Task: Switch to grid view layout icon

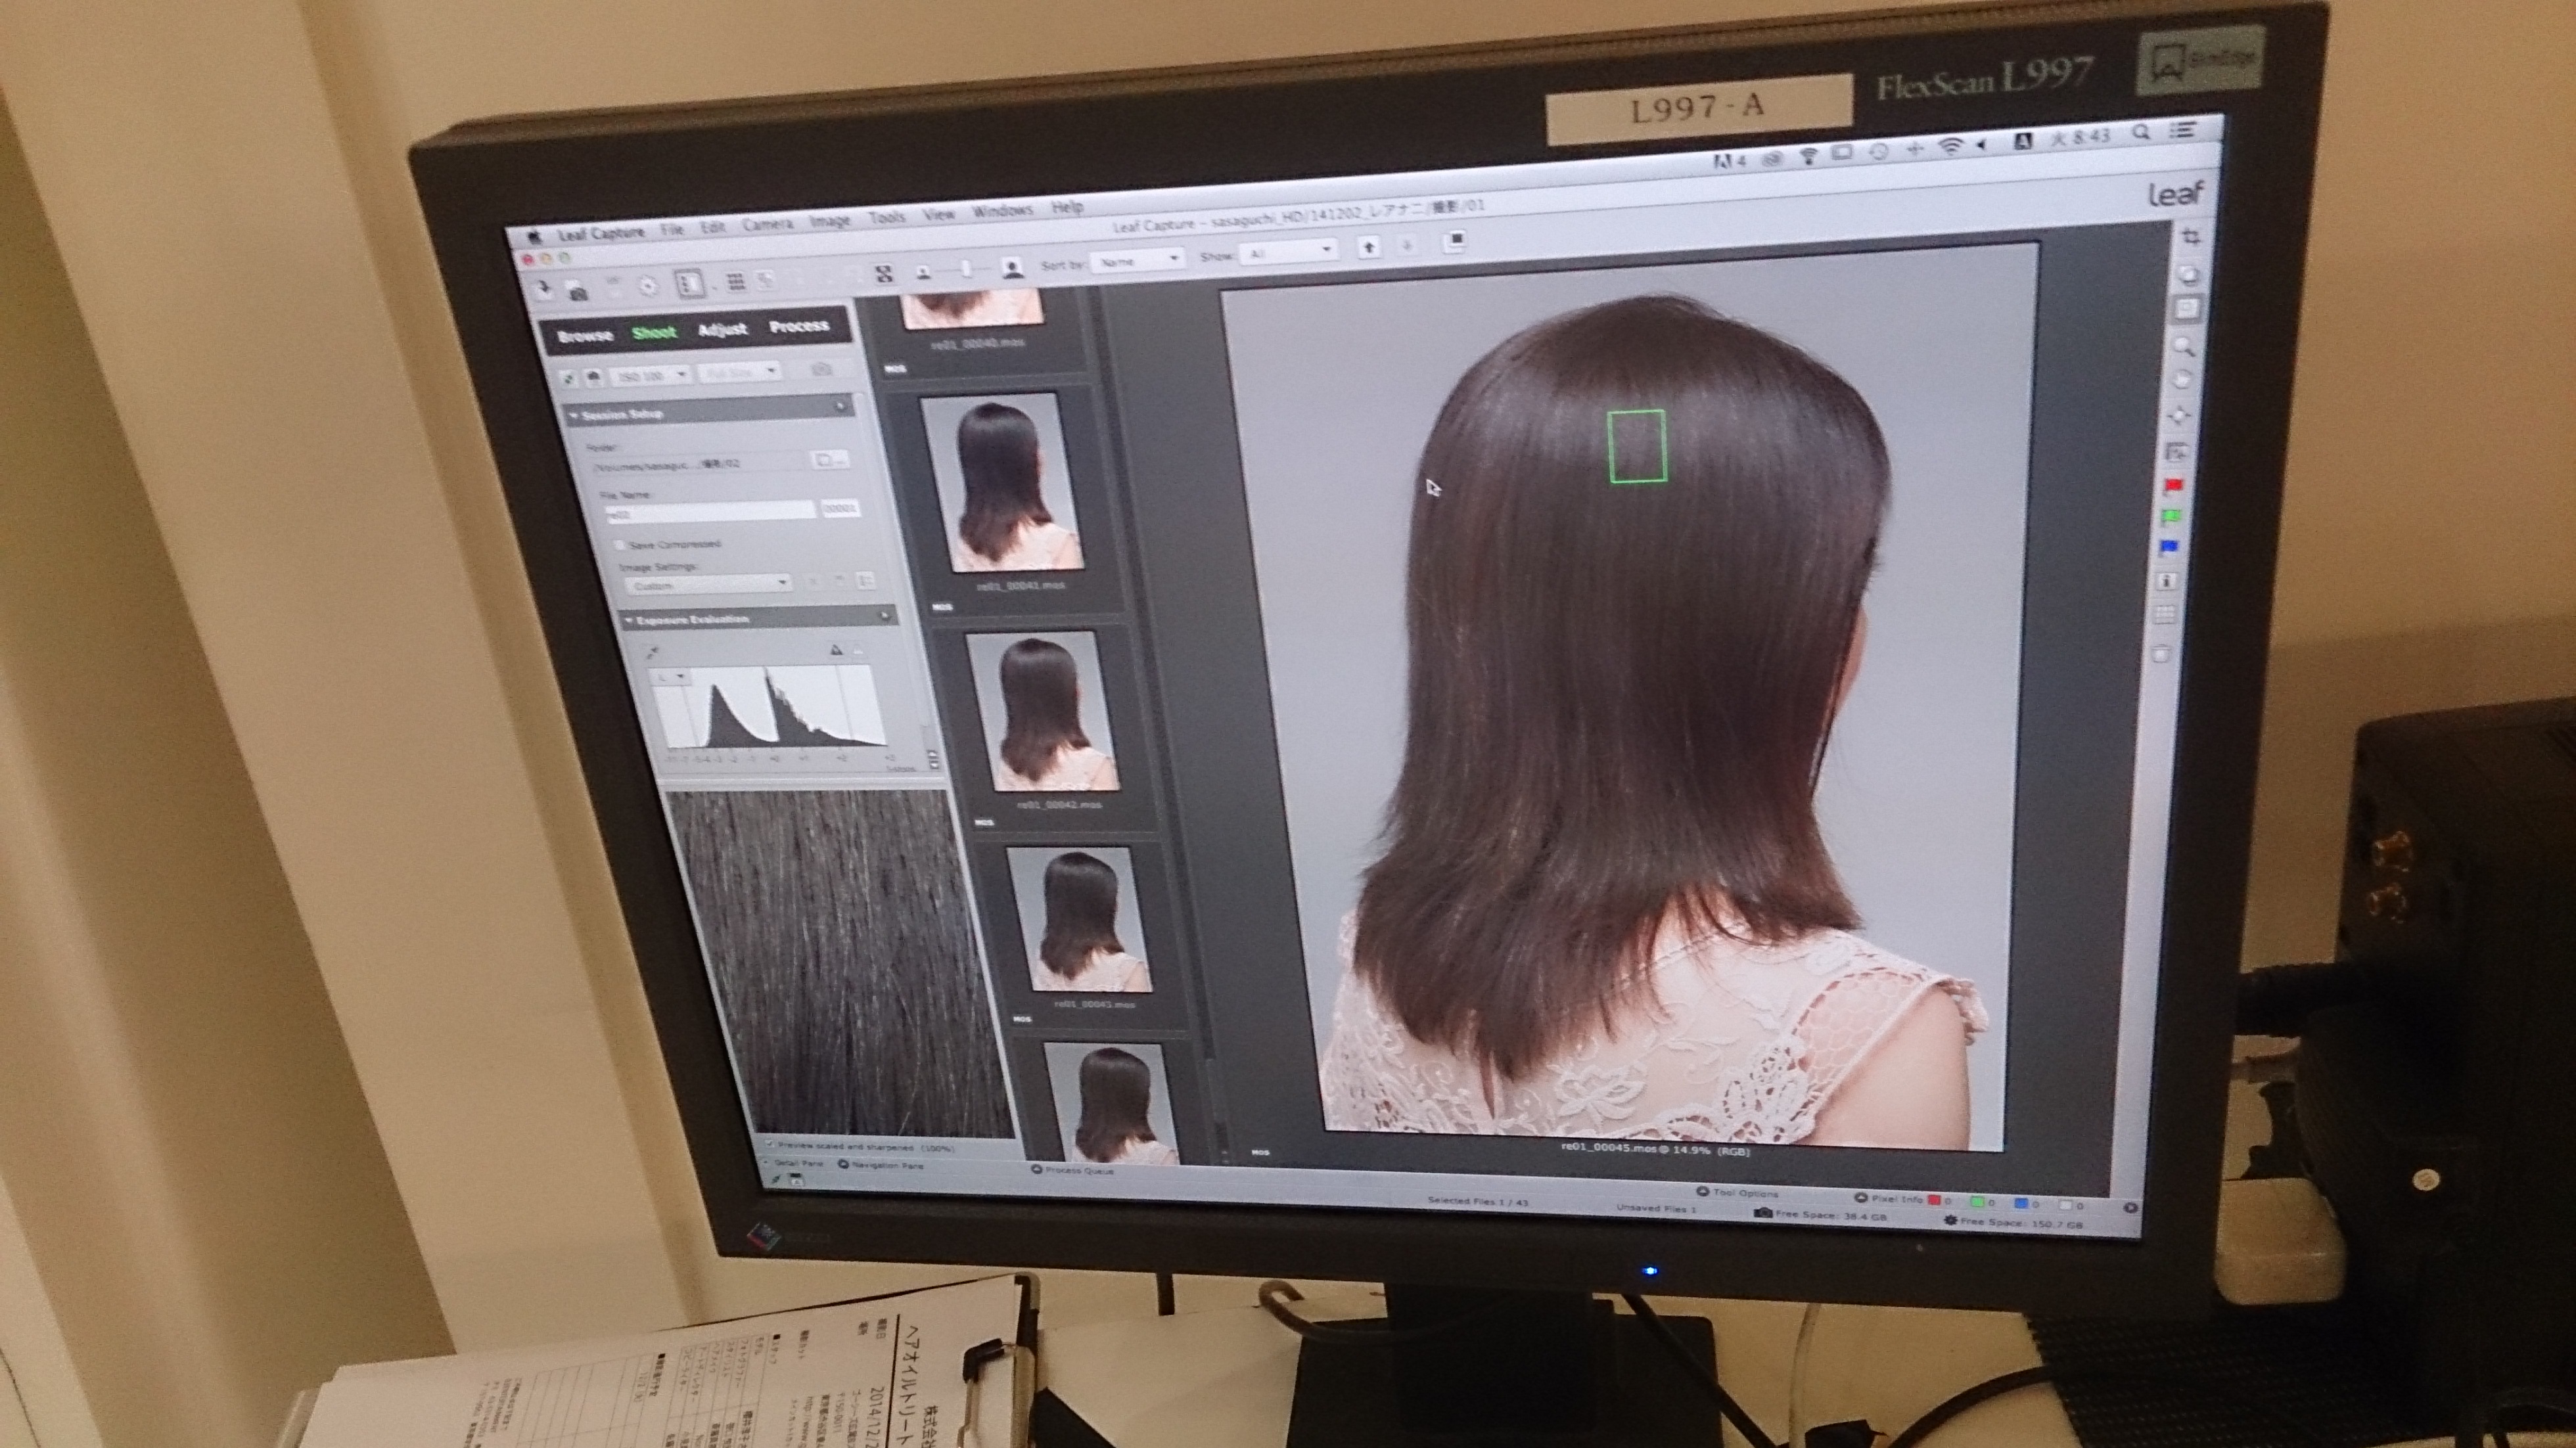Action: (736, 282)
